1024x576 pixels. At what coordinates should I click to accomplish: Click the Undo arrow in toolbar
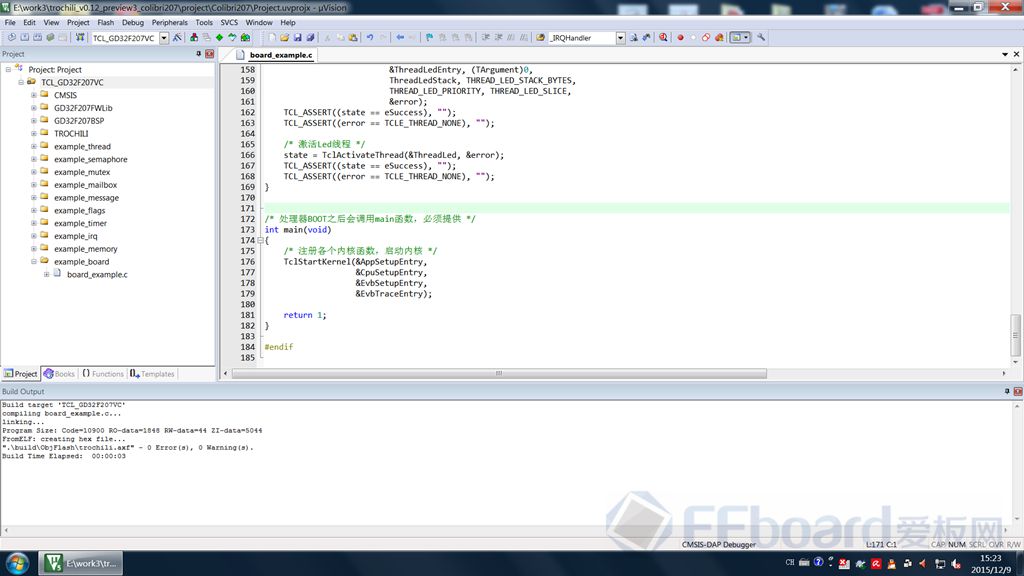coord(369,37)
